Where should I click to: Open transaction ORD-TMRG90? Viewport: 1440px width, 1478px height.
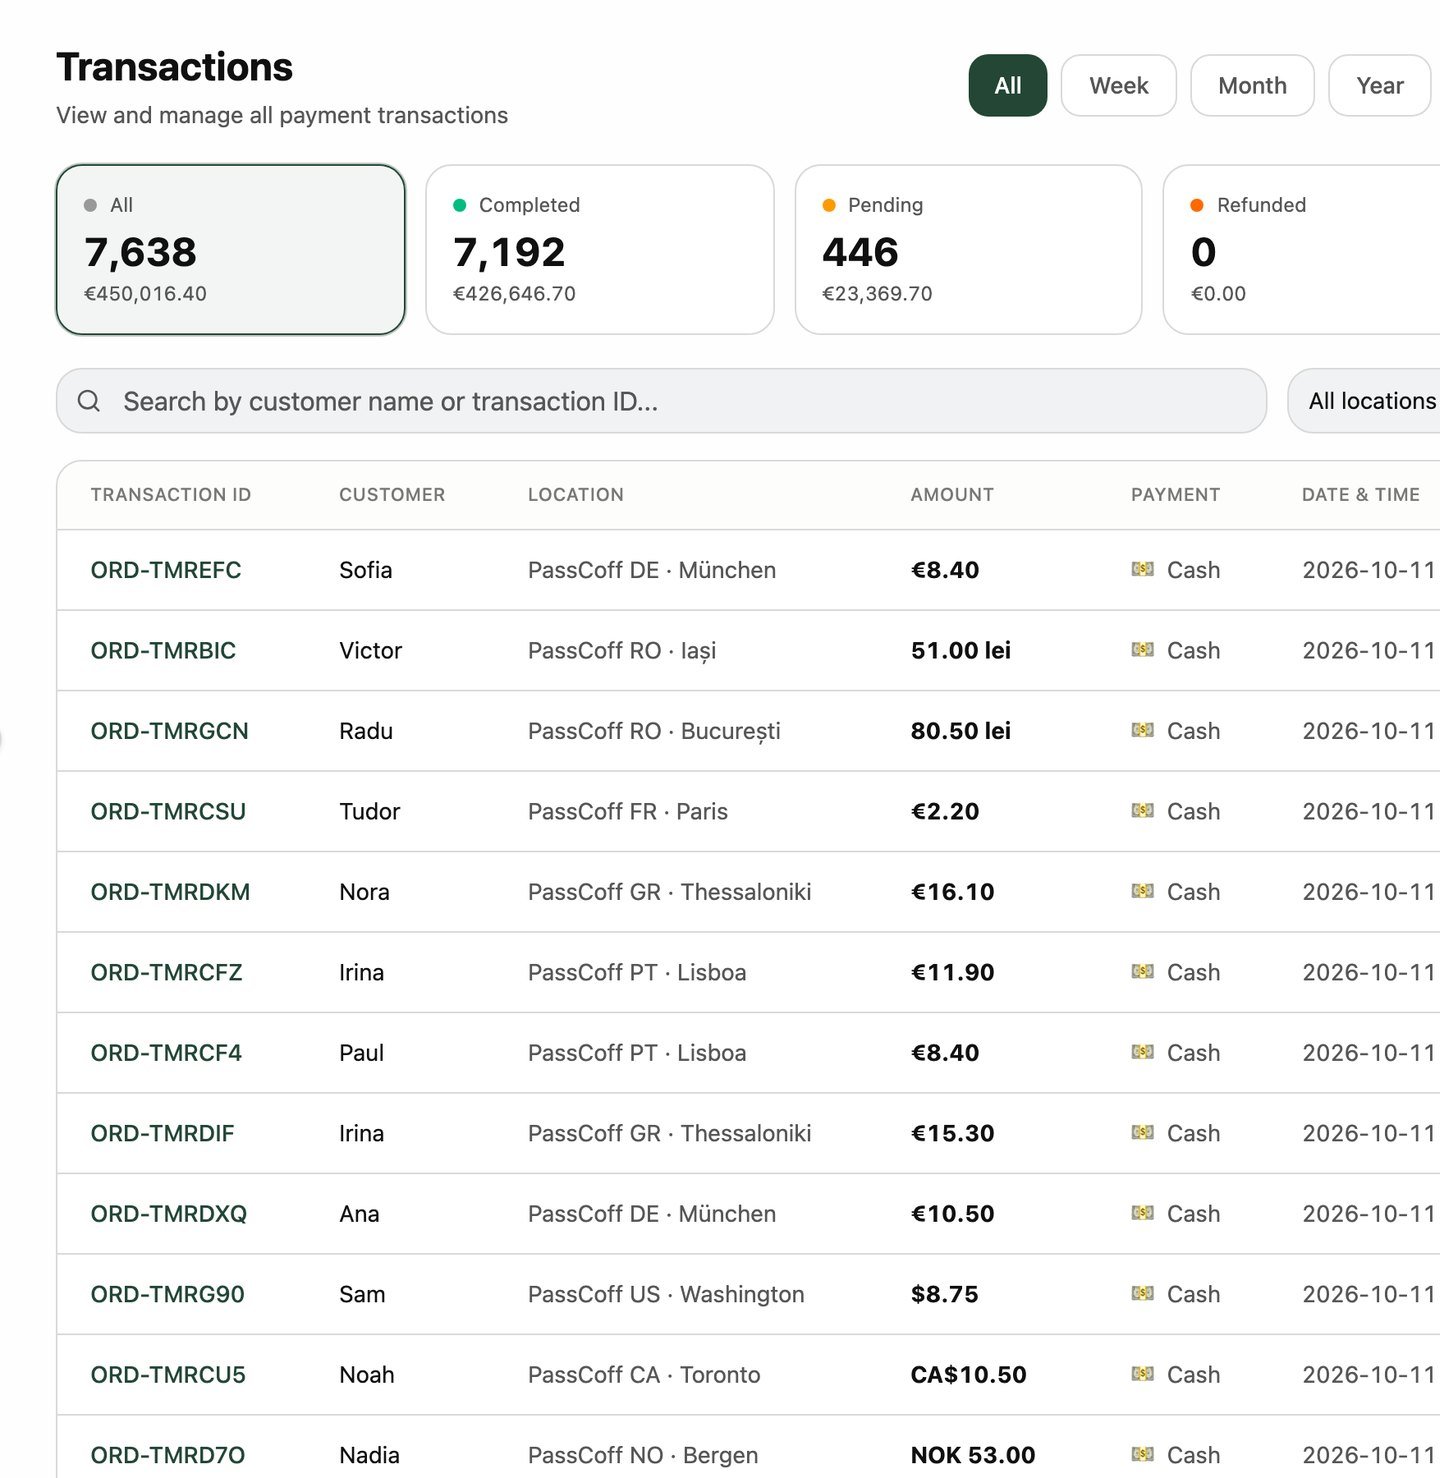click(168, 1295)
